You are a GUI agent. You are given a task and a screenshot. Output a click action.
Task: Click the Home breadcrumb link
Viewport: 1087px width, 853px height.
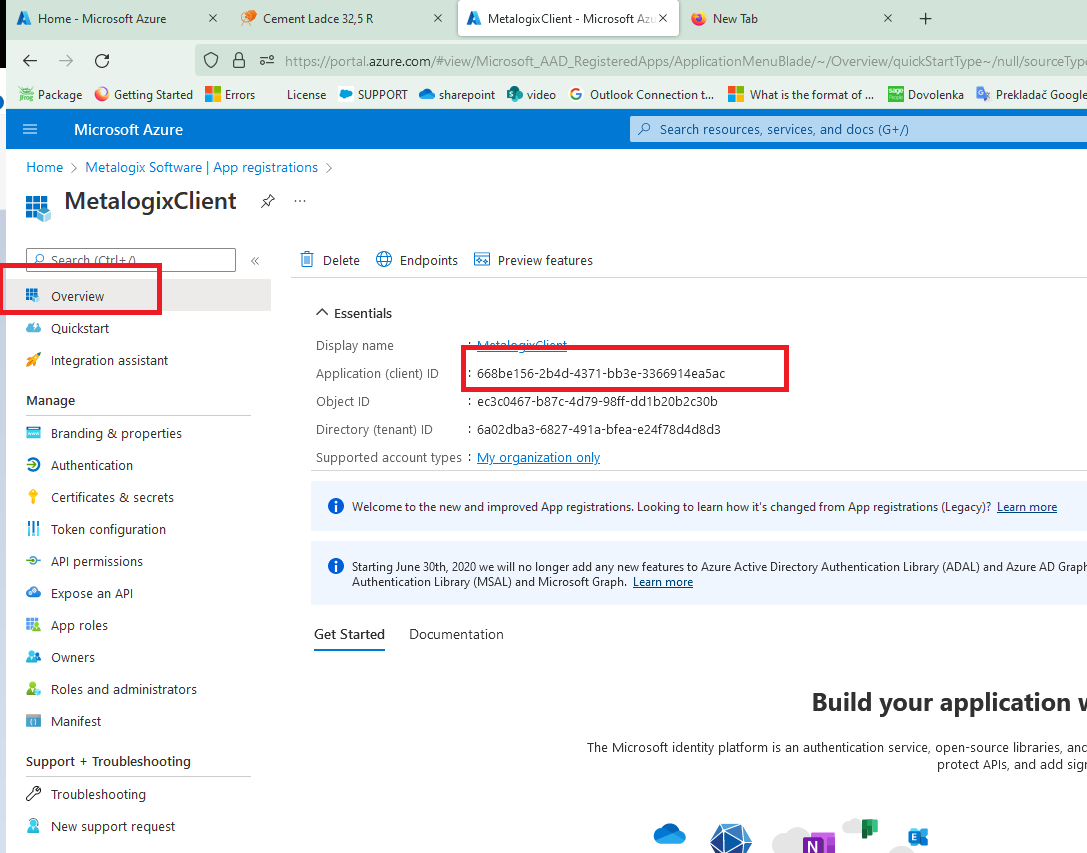point(44,167)
